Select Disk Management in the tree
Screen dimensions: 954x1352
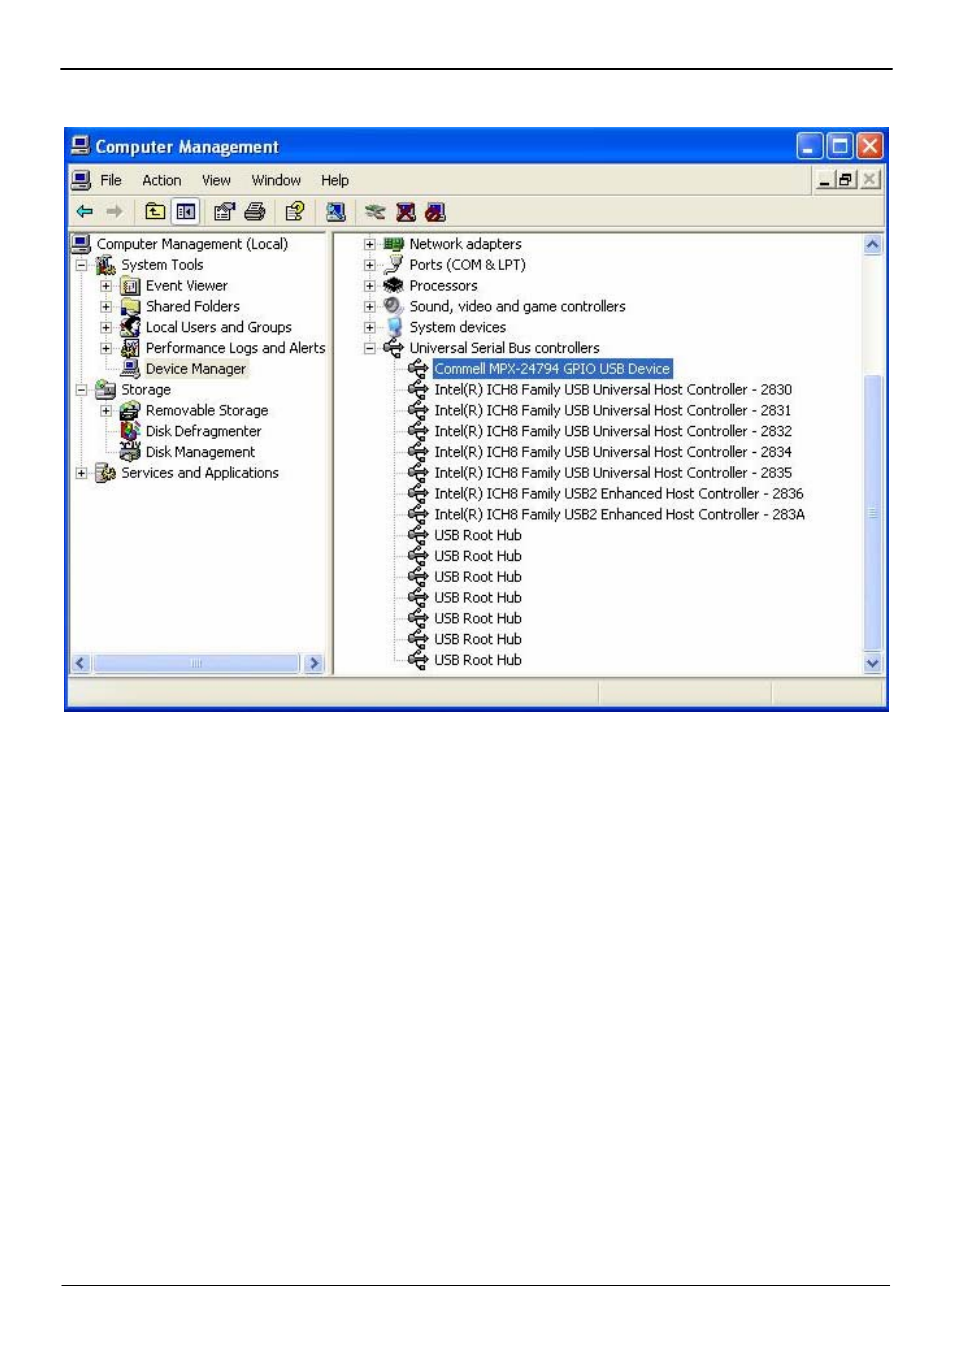click(x=200, y=452)
